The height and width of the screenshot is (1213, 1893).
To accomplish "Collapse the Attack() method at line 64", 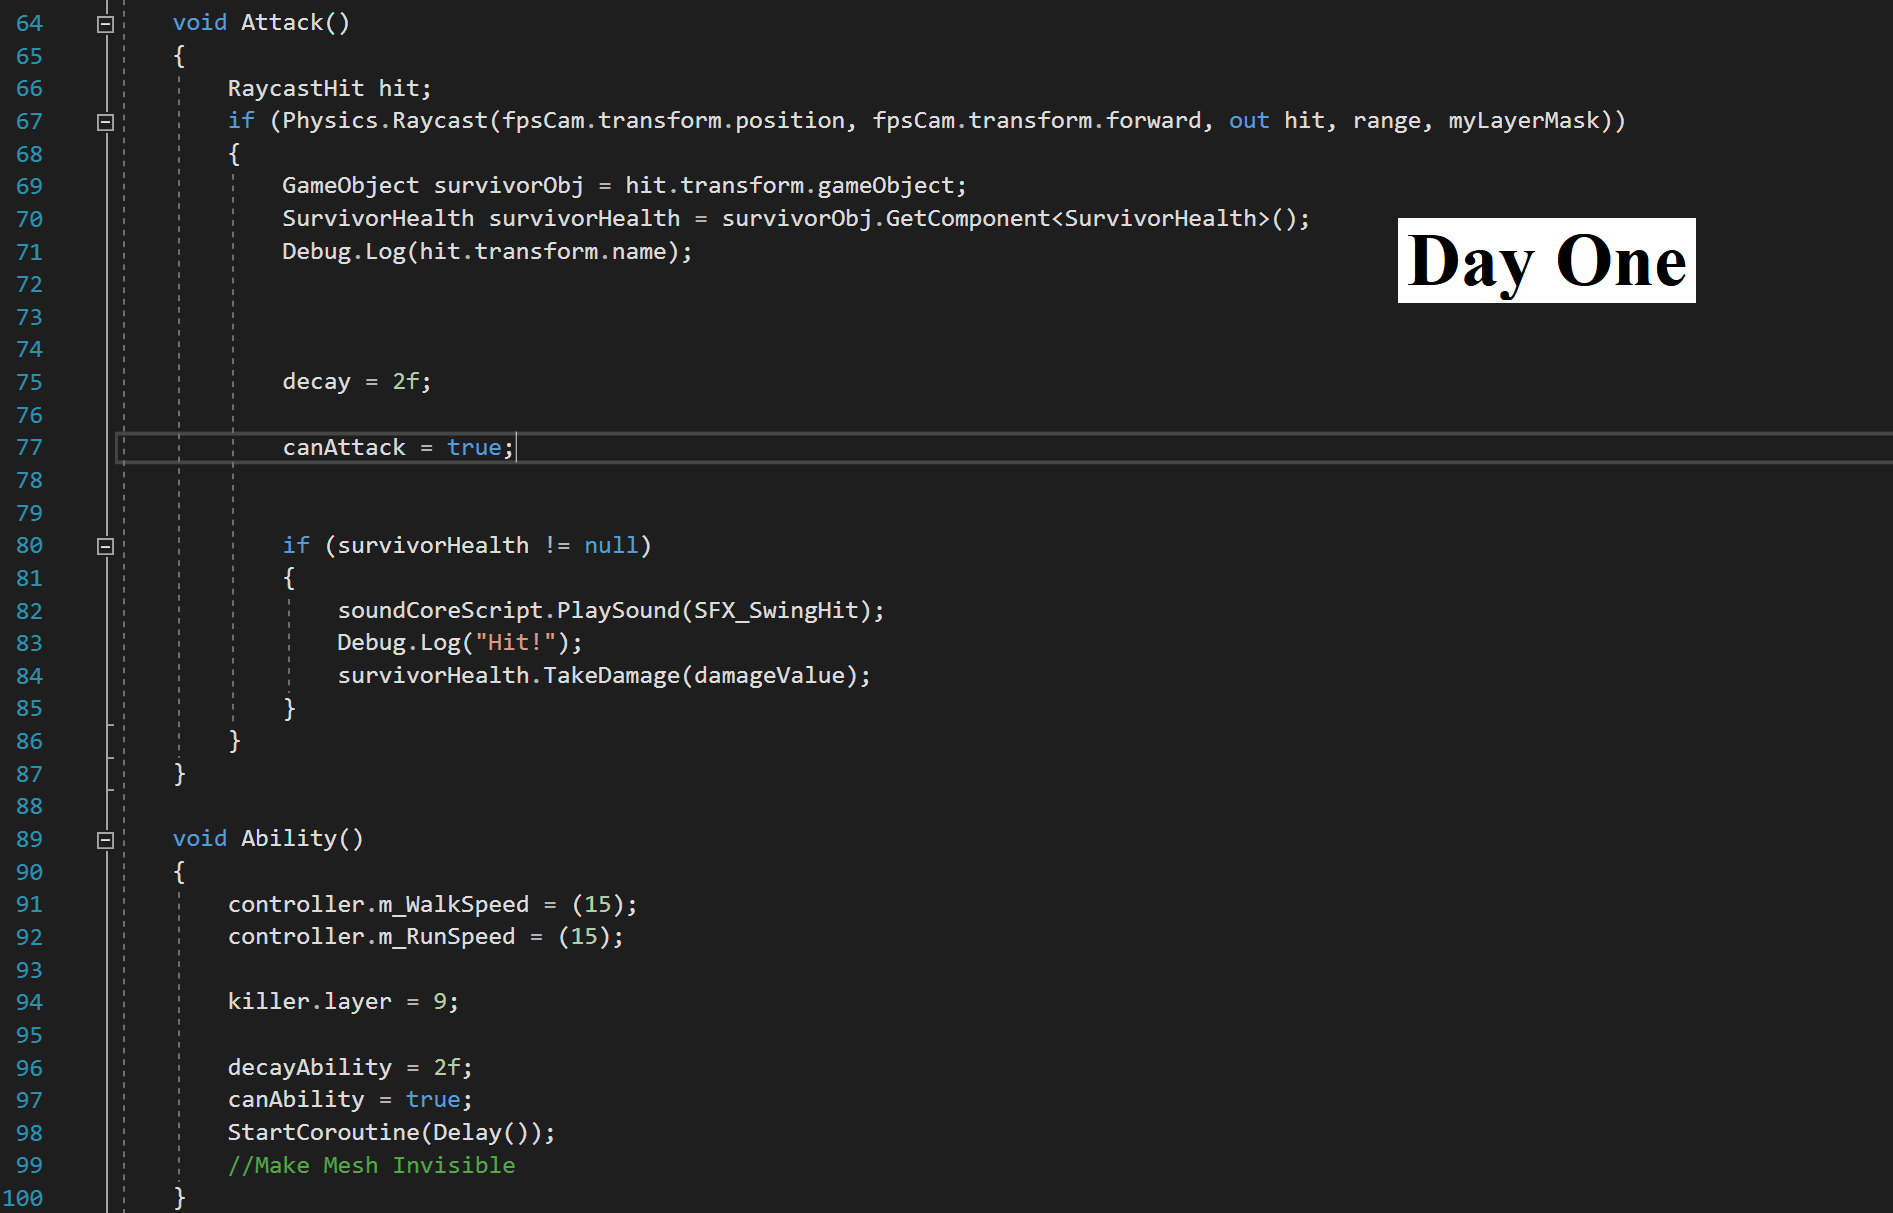I will (x=105, y=24).
